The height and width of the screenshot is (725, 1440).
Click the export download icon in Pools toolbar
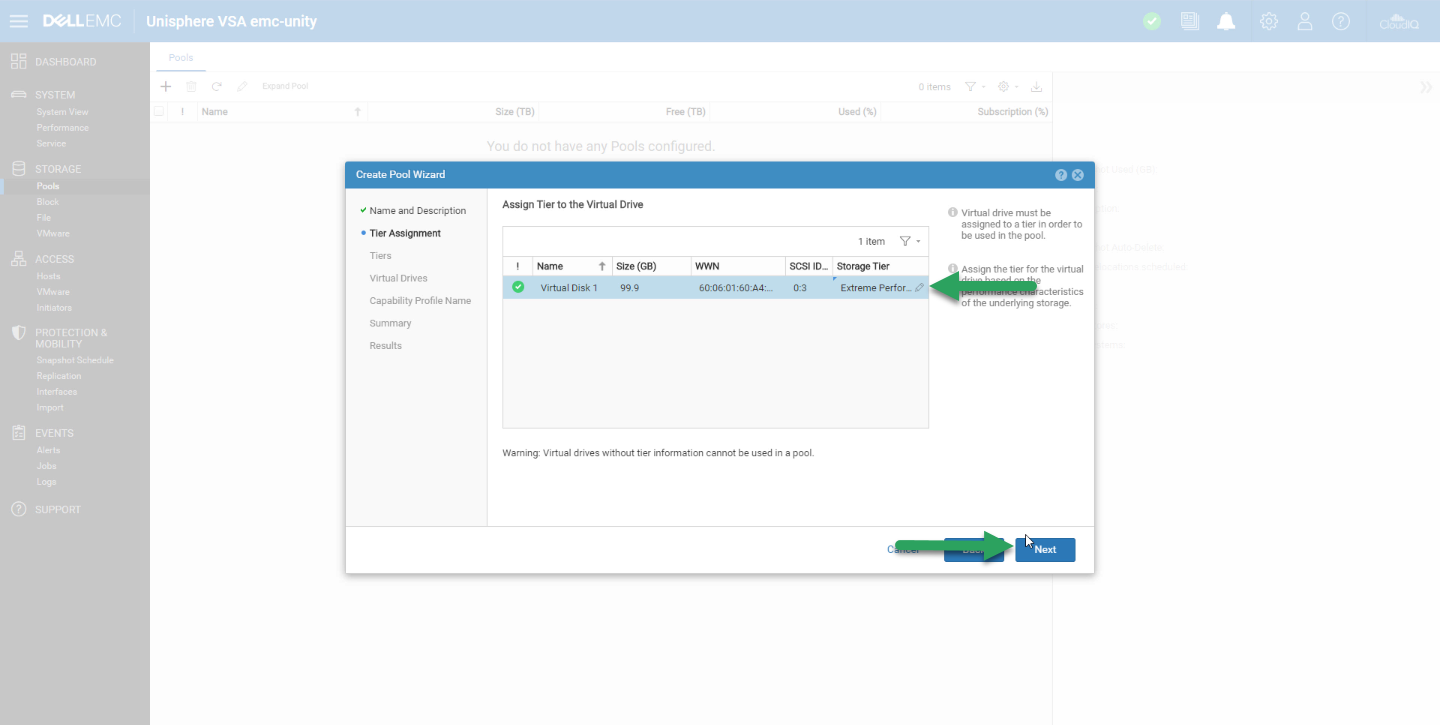pyautogui.click(x=1036, y=87)
